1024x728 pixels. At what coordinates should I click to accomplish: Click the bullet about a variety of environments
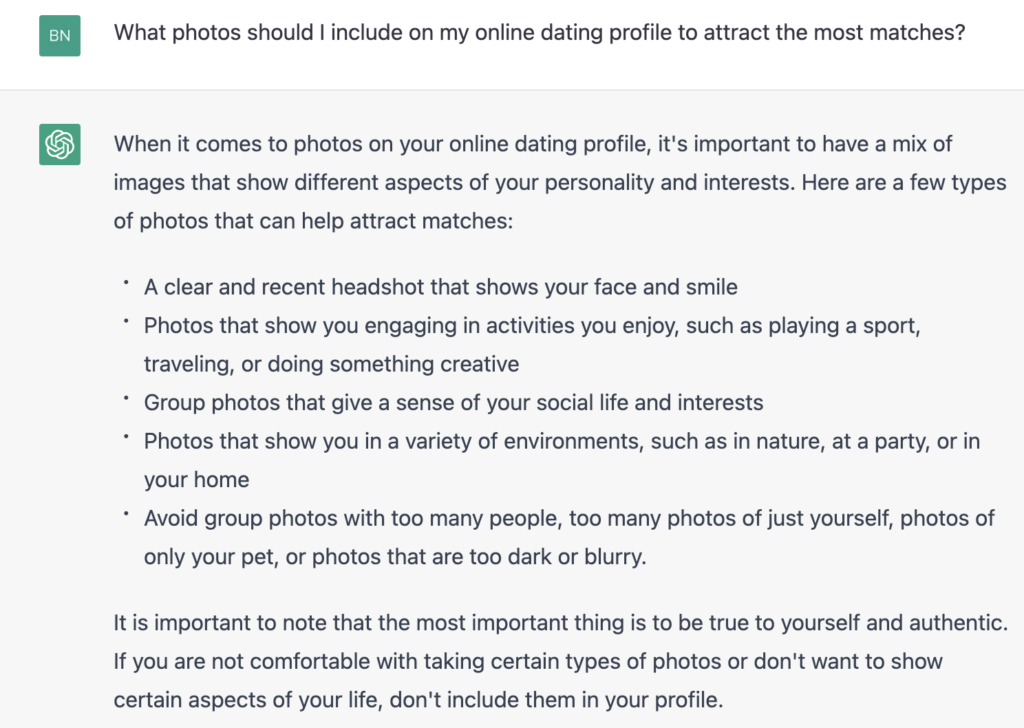[562, 460]
